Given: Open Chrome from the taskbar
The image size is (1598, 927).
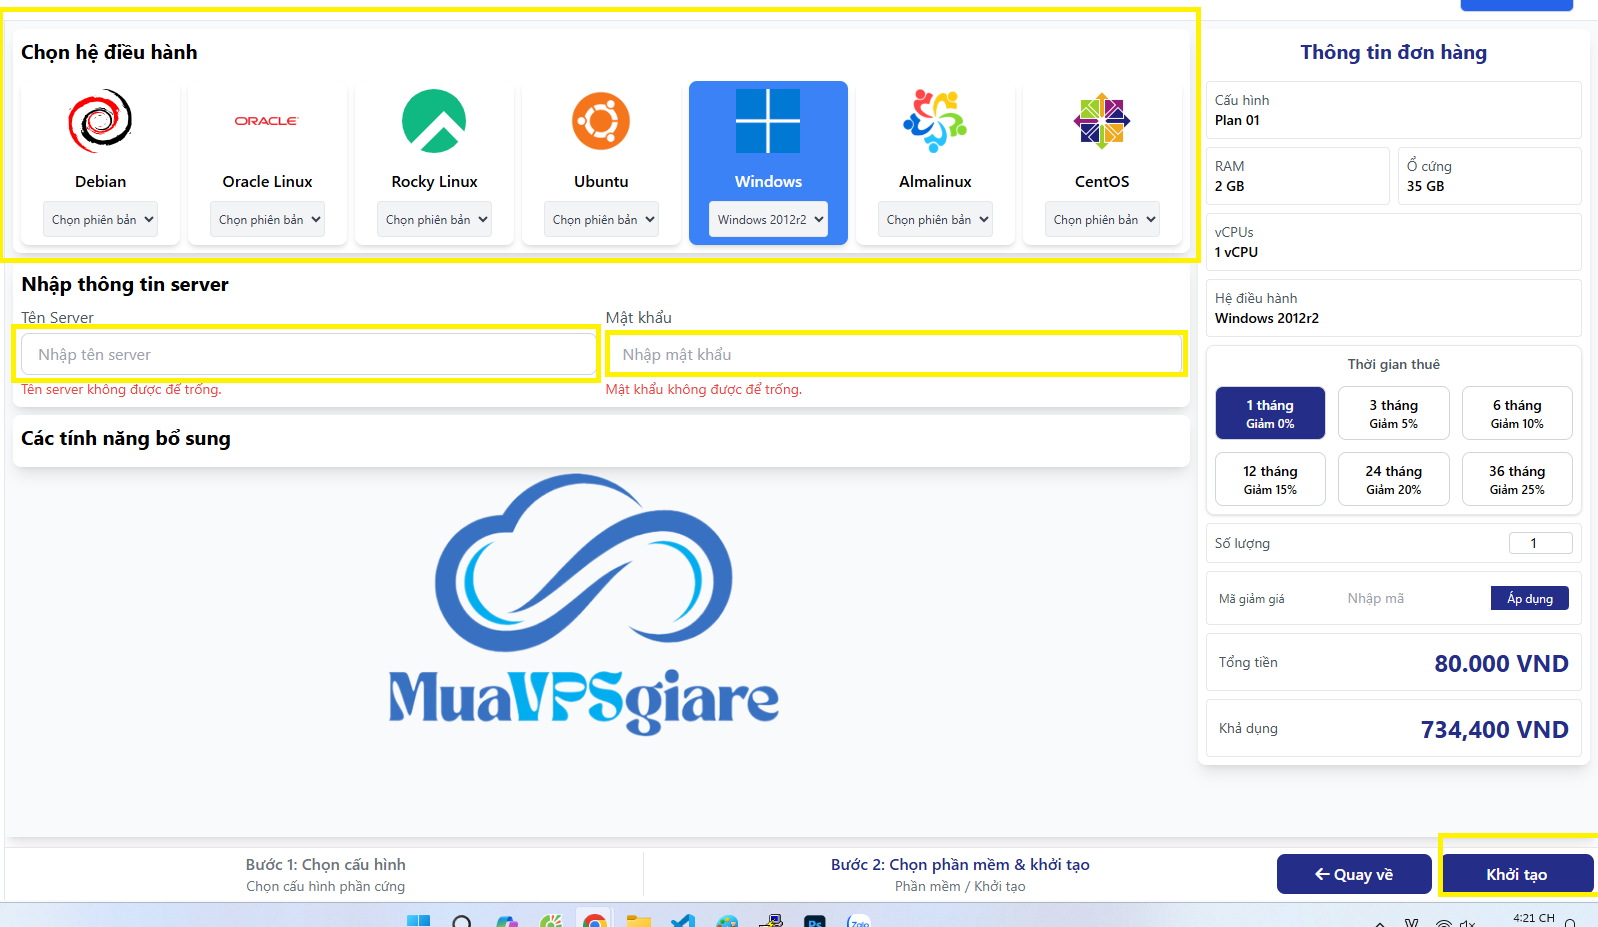Looking at the screenshot, I should [595, 920].
